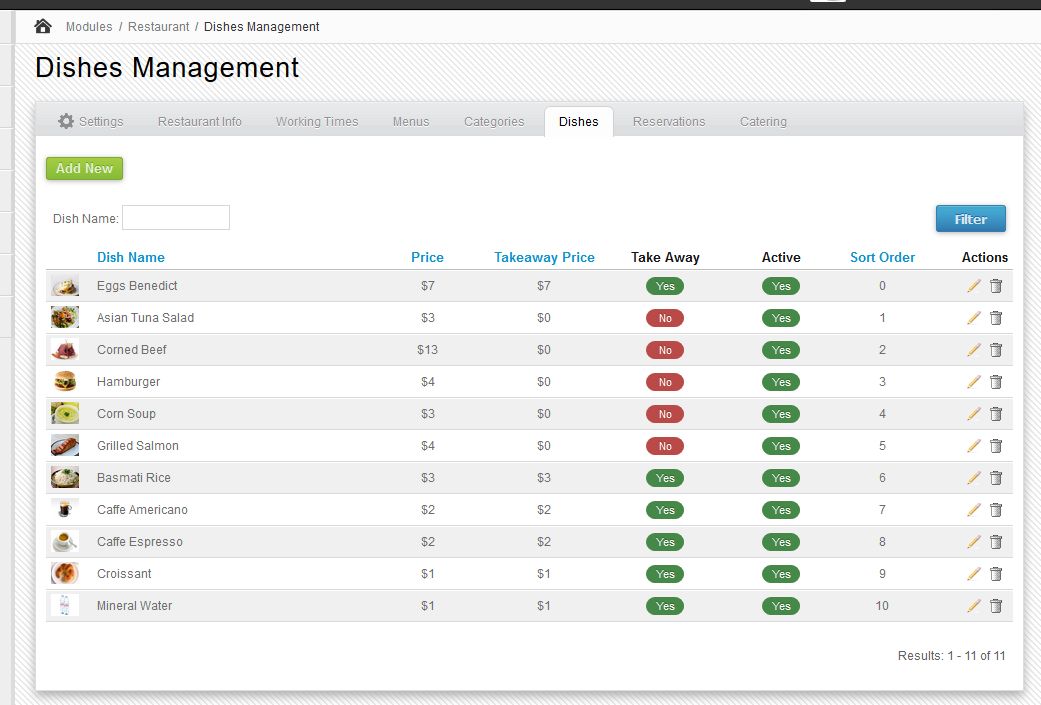
Task: Open the Settings tab with gear icon
Action: (x=91, y=122)
